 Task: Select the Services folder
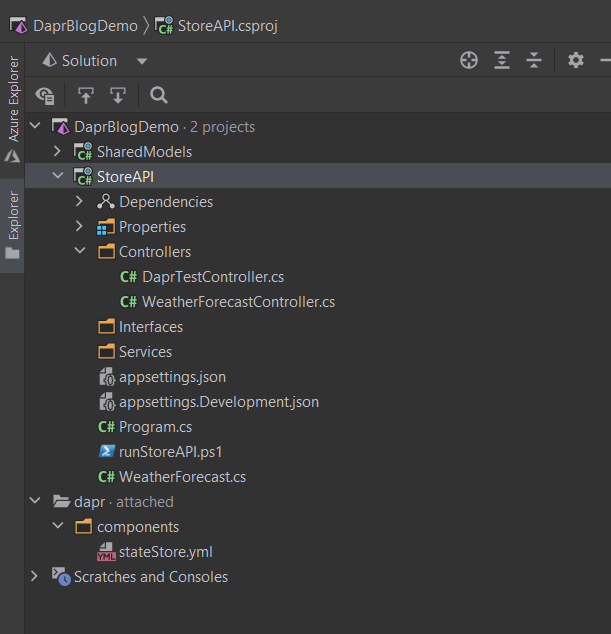pos(318,352)
